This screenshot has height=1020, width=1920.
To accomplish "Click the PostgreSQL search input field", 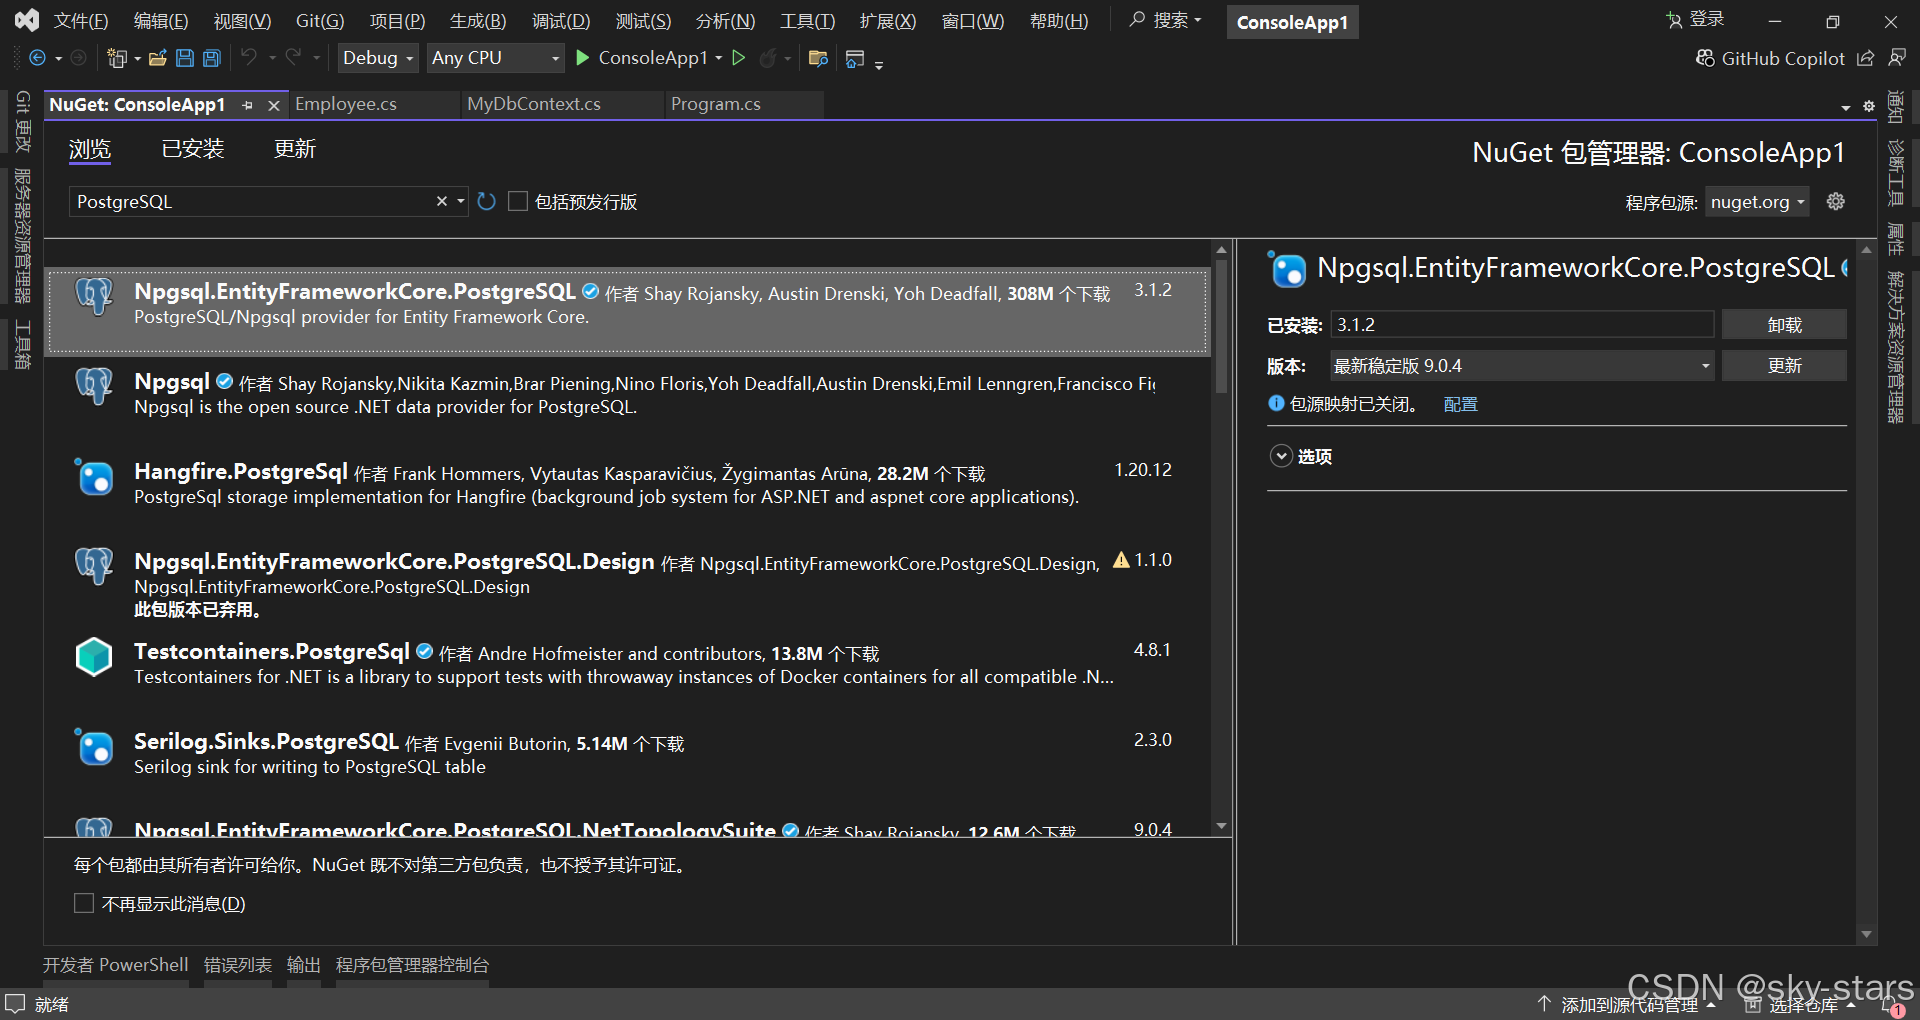I will (x=253, y=201).
